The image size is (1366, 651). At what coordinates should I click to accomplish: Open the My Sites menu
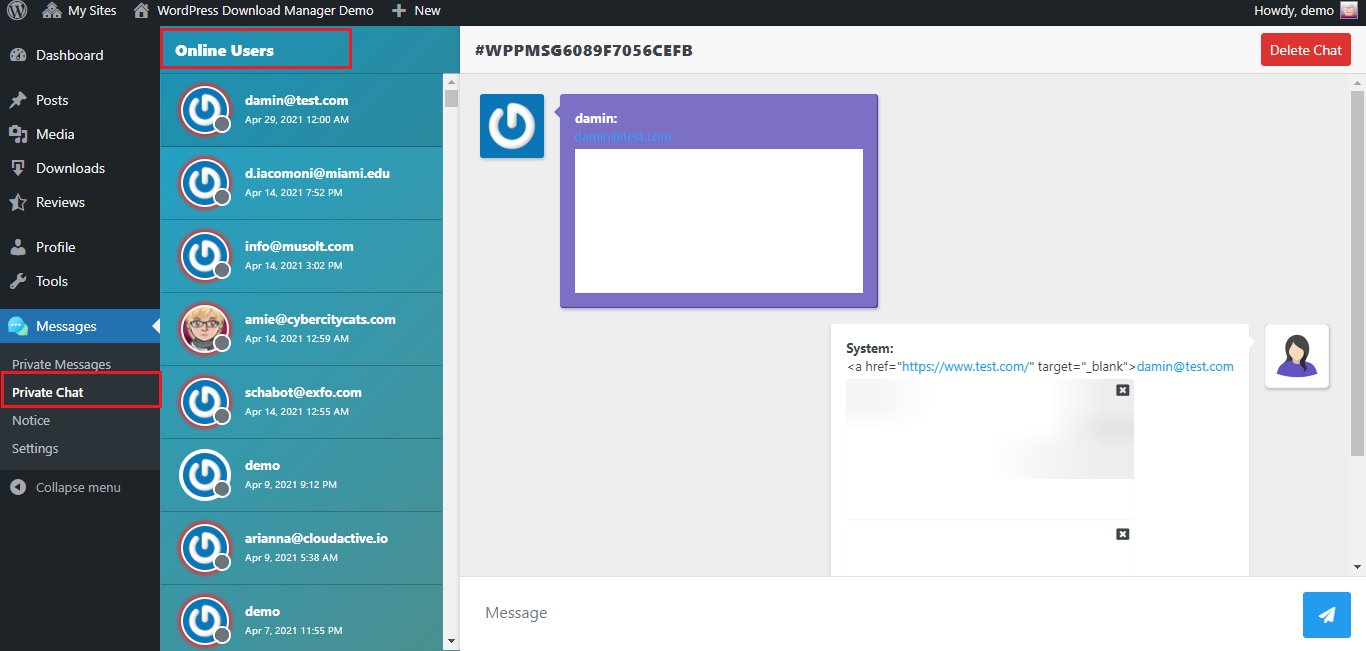point(80,11)
